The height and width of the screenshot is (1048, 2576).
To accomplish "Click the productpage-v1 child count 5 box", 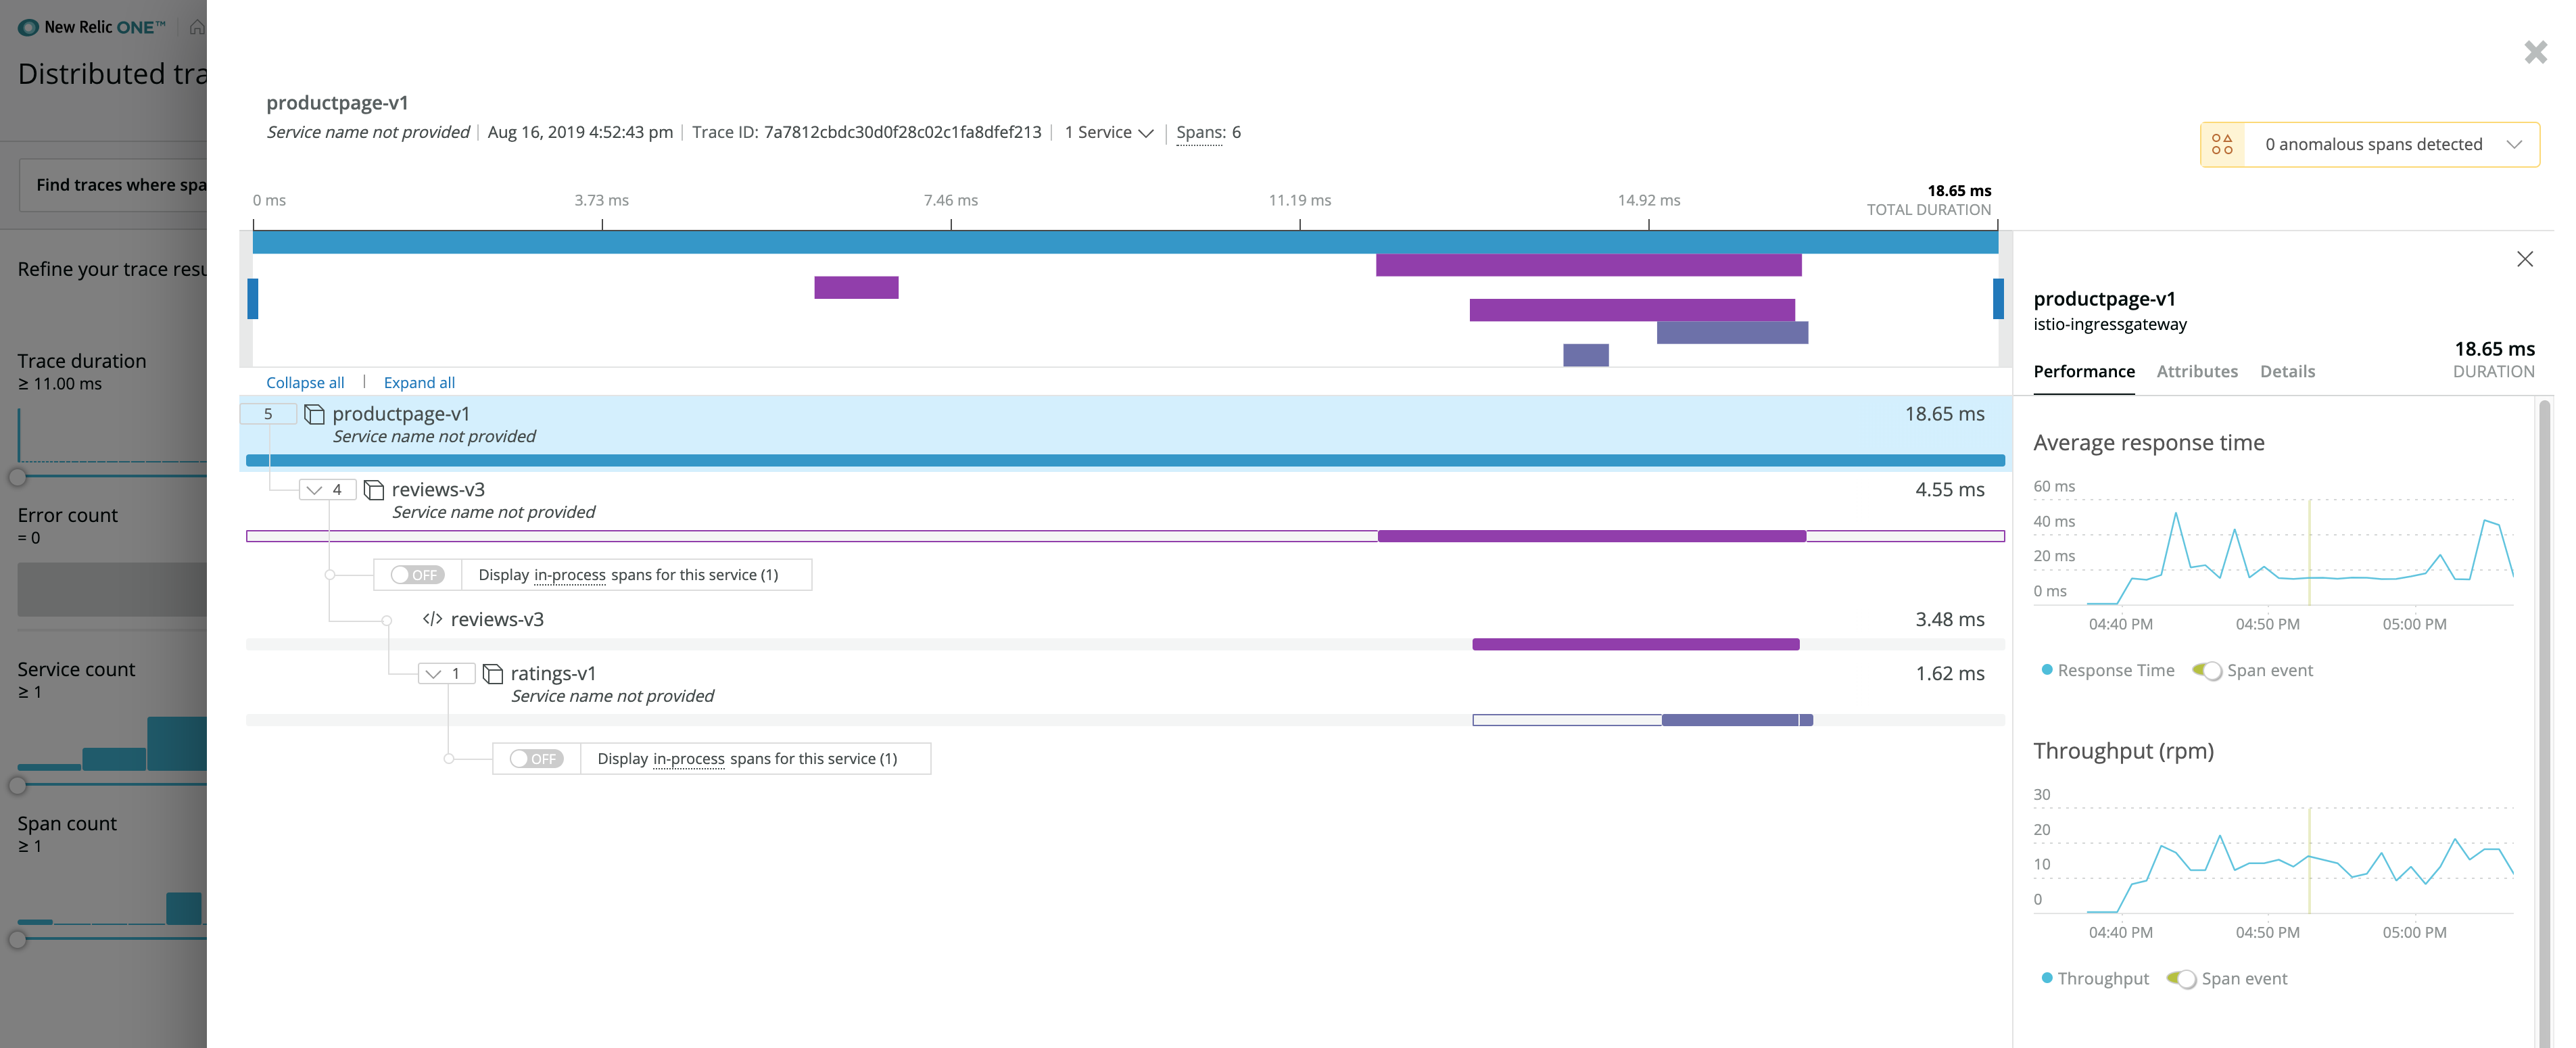I will tap(268, 414).
